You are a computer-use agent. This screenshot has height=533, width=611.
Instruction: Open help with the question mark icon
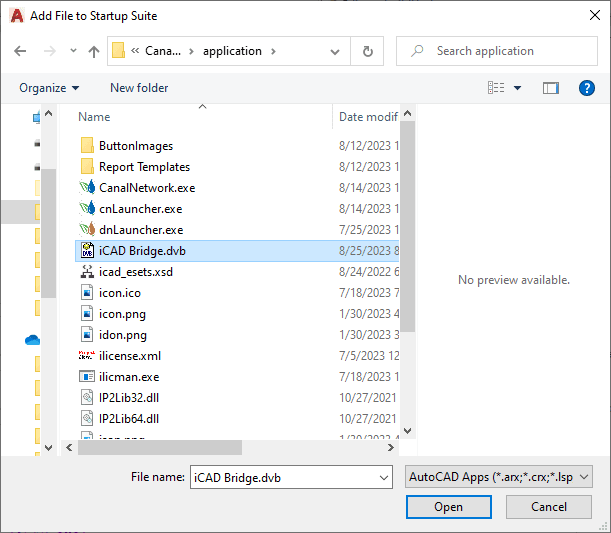[586, 88]
